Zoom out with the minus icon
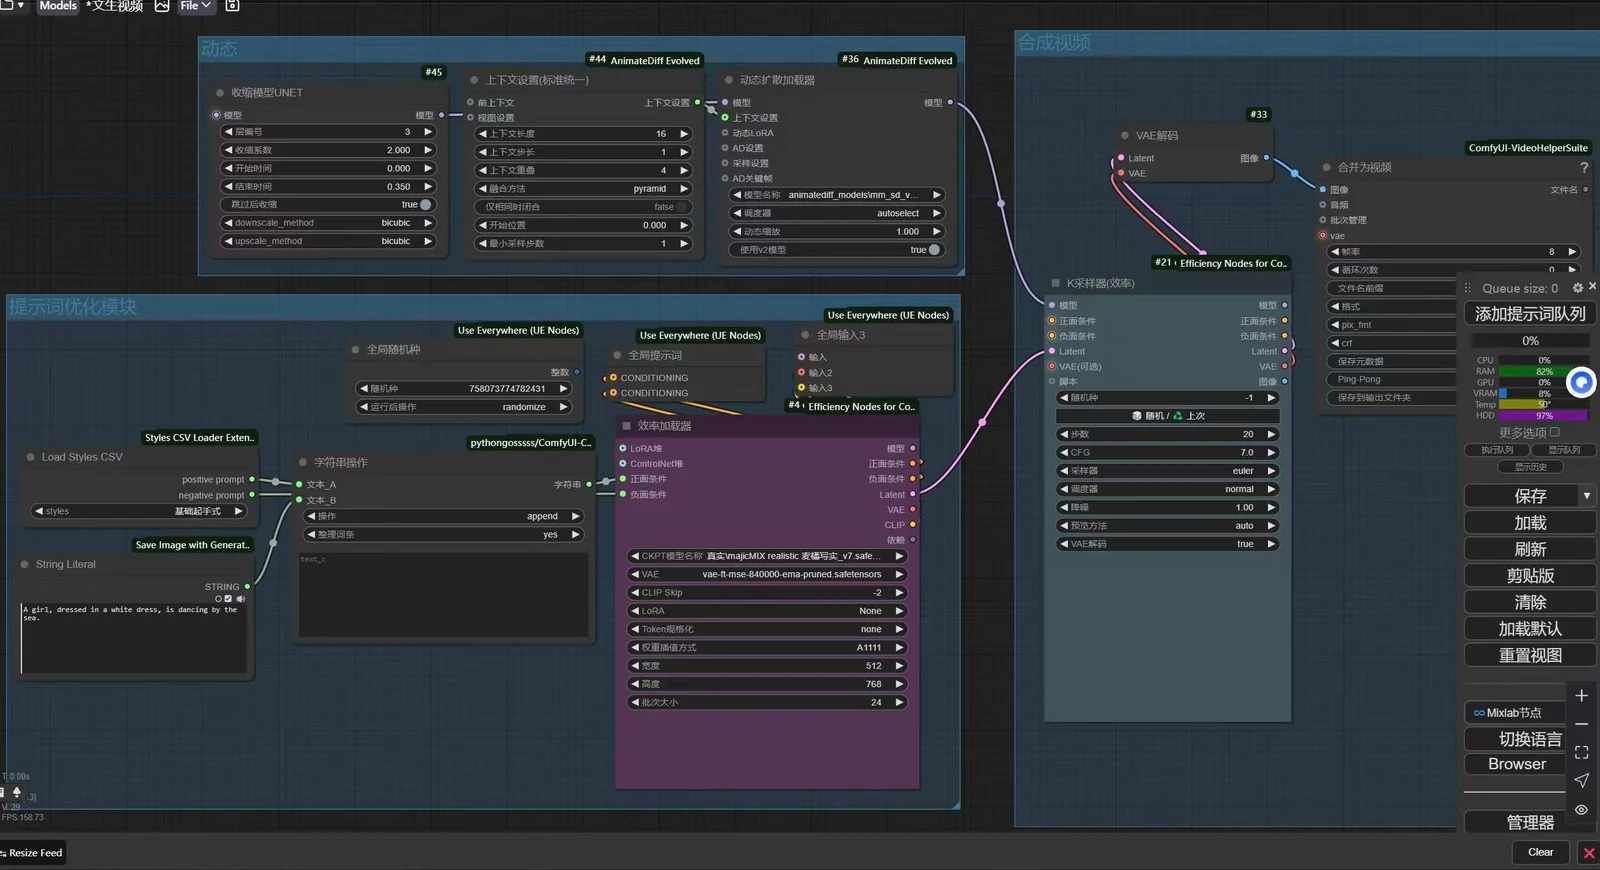This screenshot has width=1600, height=870. point(1581,724)
